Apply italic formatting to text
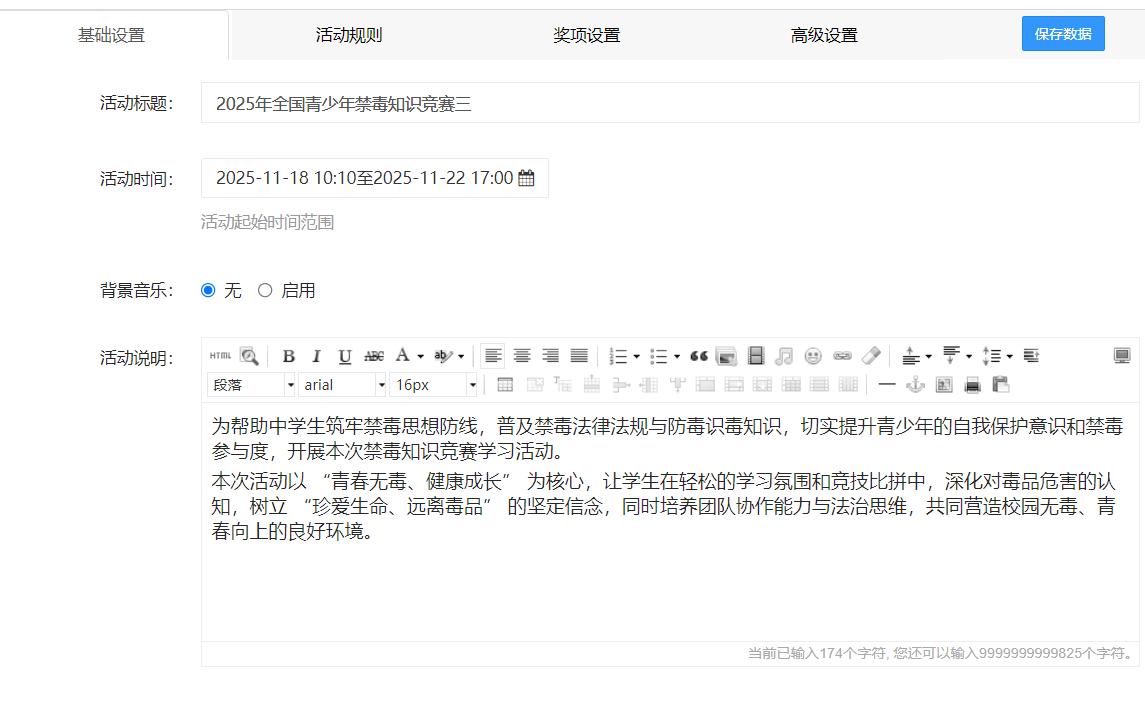Screen dimensions: 1145x703 pyautogui.click(x=316, y=355)
